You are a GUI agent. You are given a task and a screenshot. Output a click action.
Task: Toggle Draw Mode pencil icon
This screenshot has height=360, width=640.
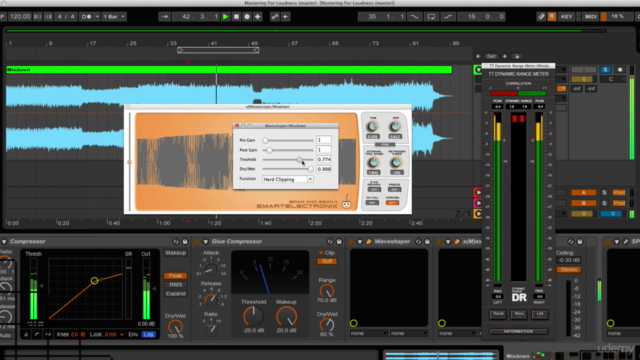tap(541, 17)
